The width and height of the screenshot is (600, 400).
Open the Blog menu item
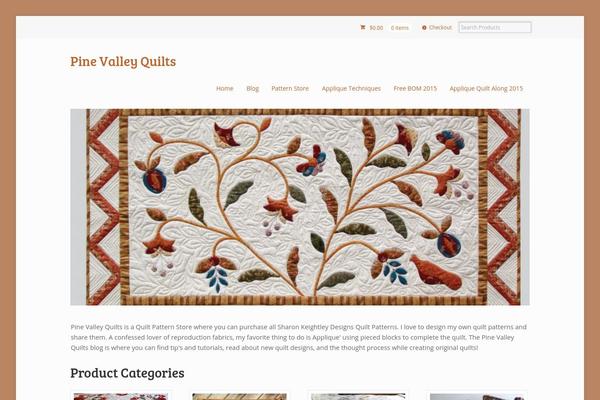[253, 88]
